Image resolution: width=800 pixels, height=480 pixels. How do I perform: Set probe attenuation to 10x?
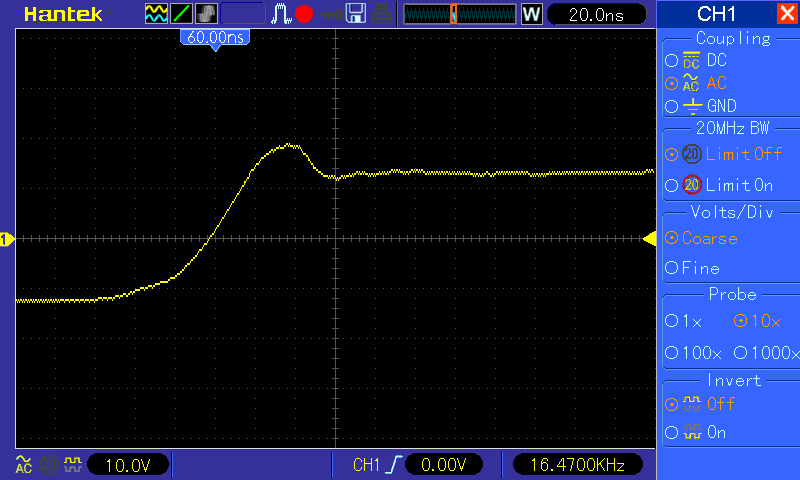757,321
